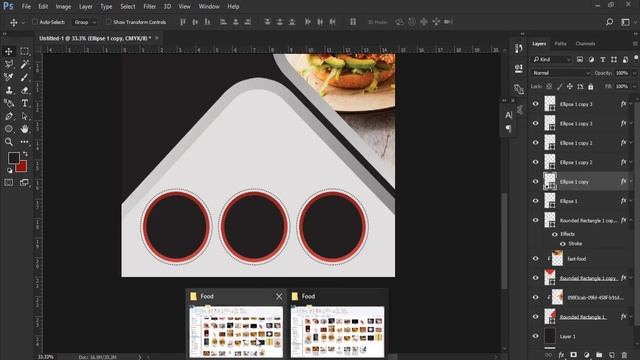Hide the Ellipse 1 copy layer
Image resolution: width=640 pixels, height=360 pixels.
tap(536, 182)
